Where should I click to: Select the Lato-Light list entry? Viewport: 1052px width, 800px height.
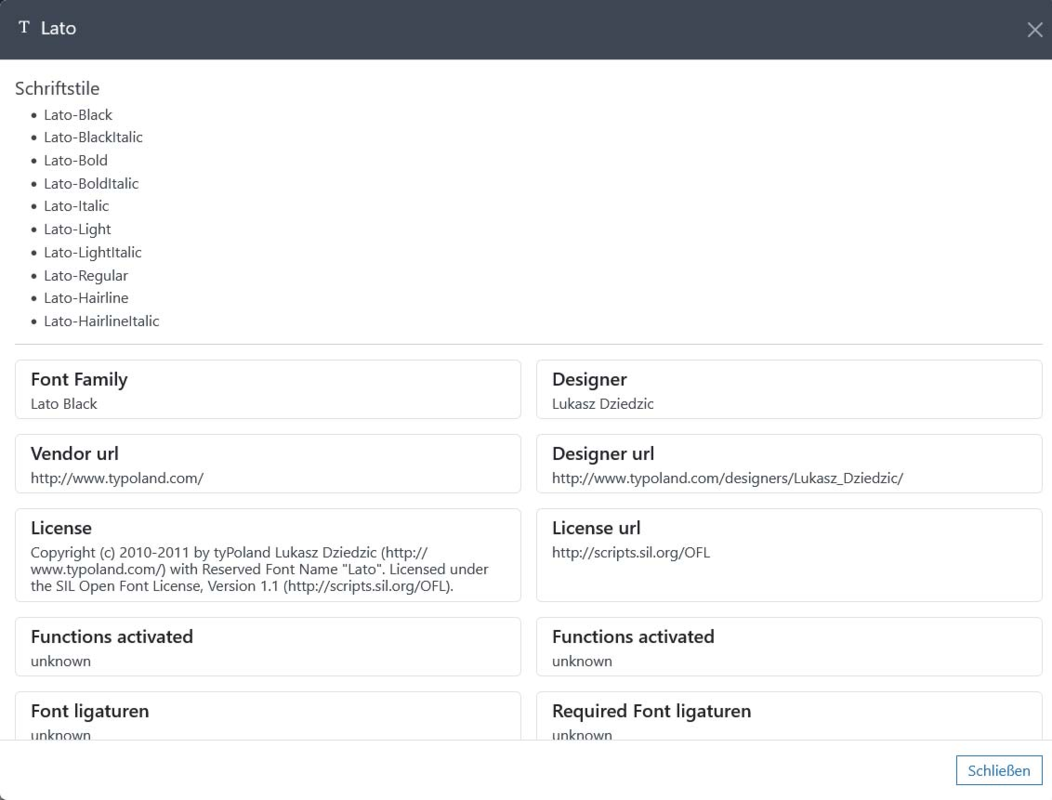(77, 230)
